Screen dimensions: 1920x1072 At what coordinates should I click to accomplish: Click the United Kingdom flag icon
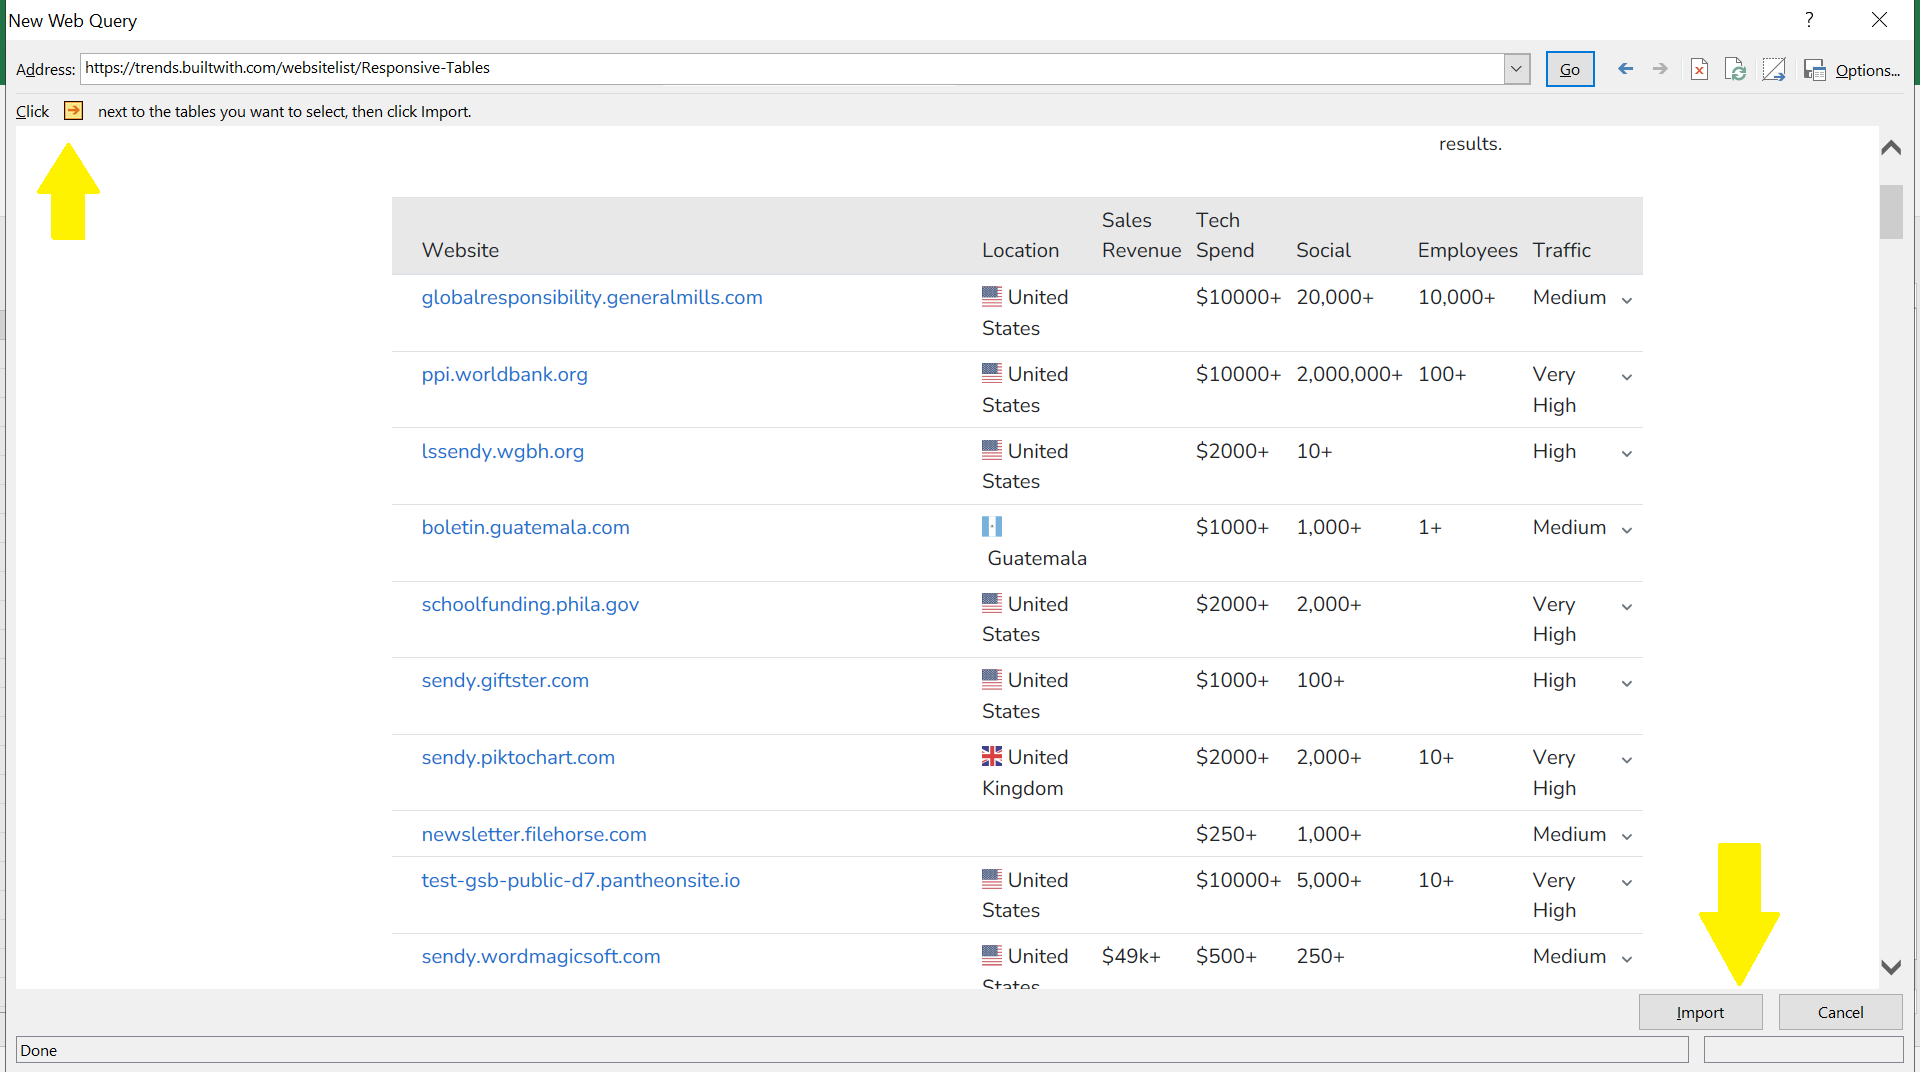pos(991,756)
